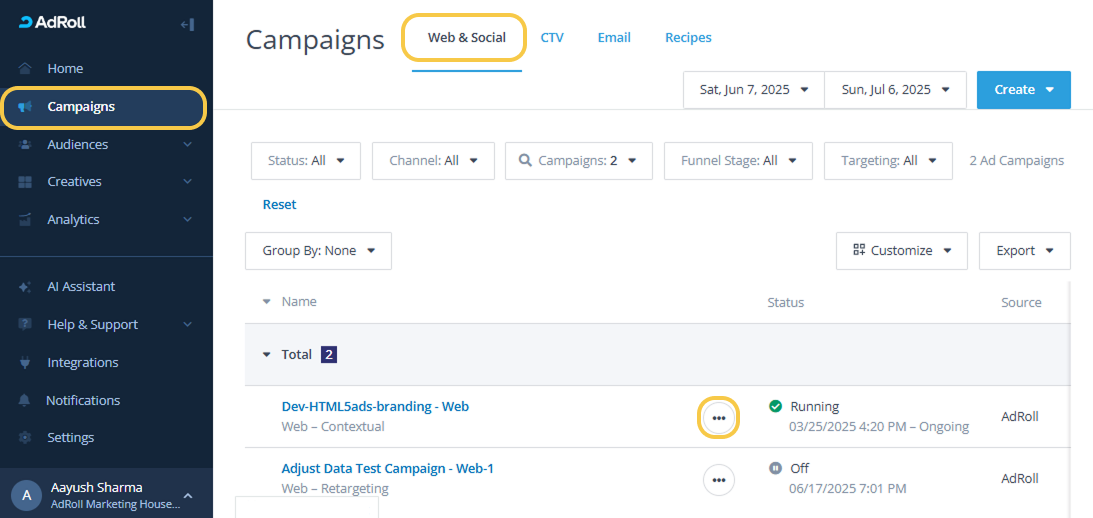Open options menu for Adjust Data Test Campaign

(719, 479)
